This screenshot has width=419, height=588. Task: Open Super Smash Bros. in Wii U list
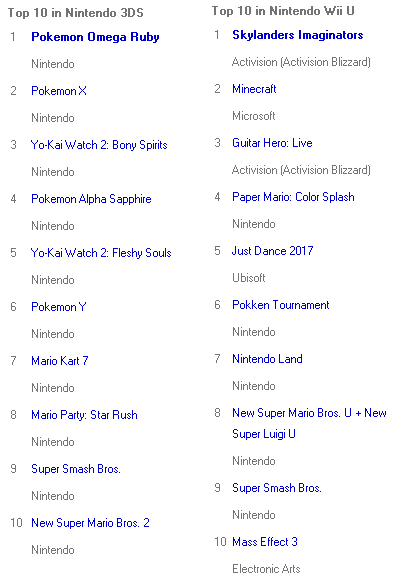coord(277,488)
